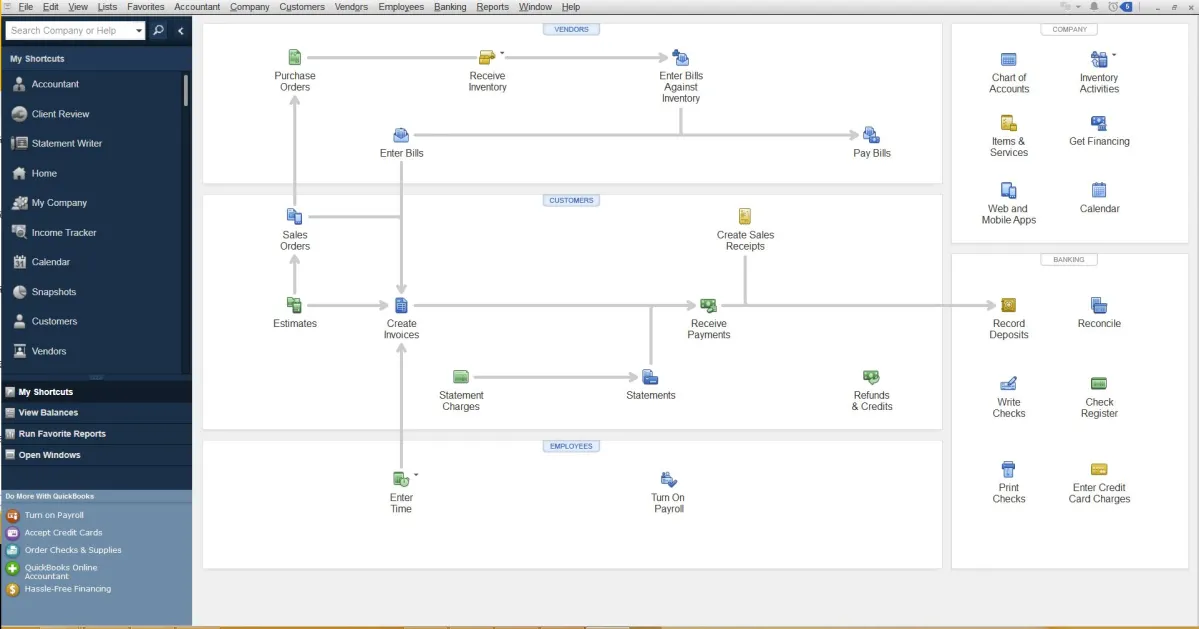Collapse the left sidebar with the chevron

(x=181, y=30)
